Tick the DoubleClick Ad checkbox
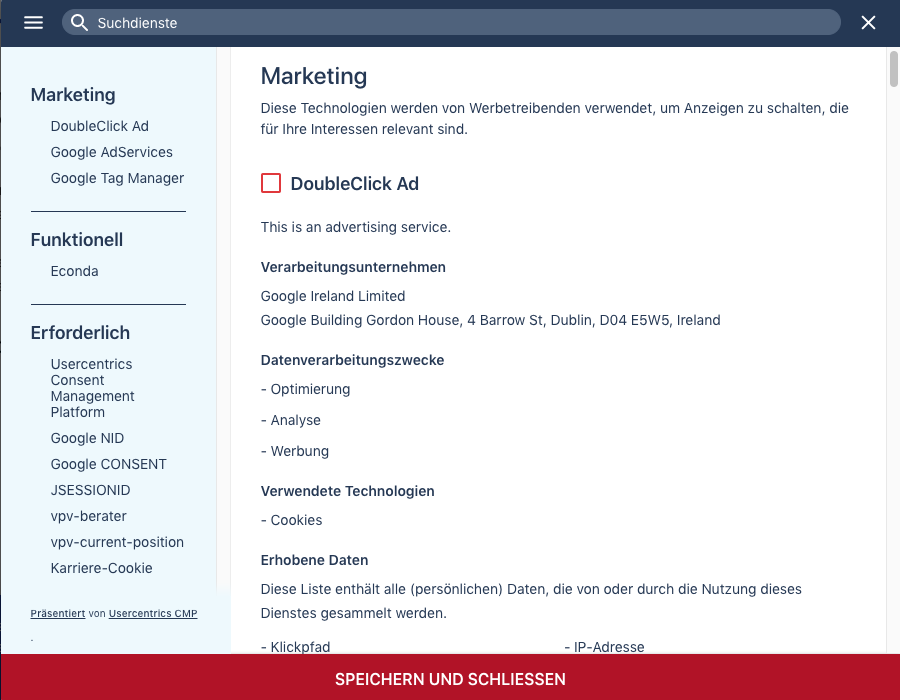Image resolution: width=900 pixels, height=700 pixels. 271,183
